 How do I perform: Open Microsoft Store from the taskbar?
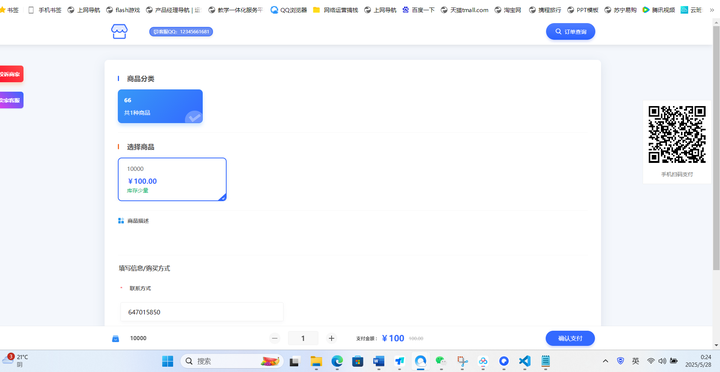click(x=358, y=361)
